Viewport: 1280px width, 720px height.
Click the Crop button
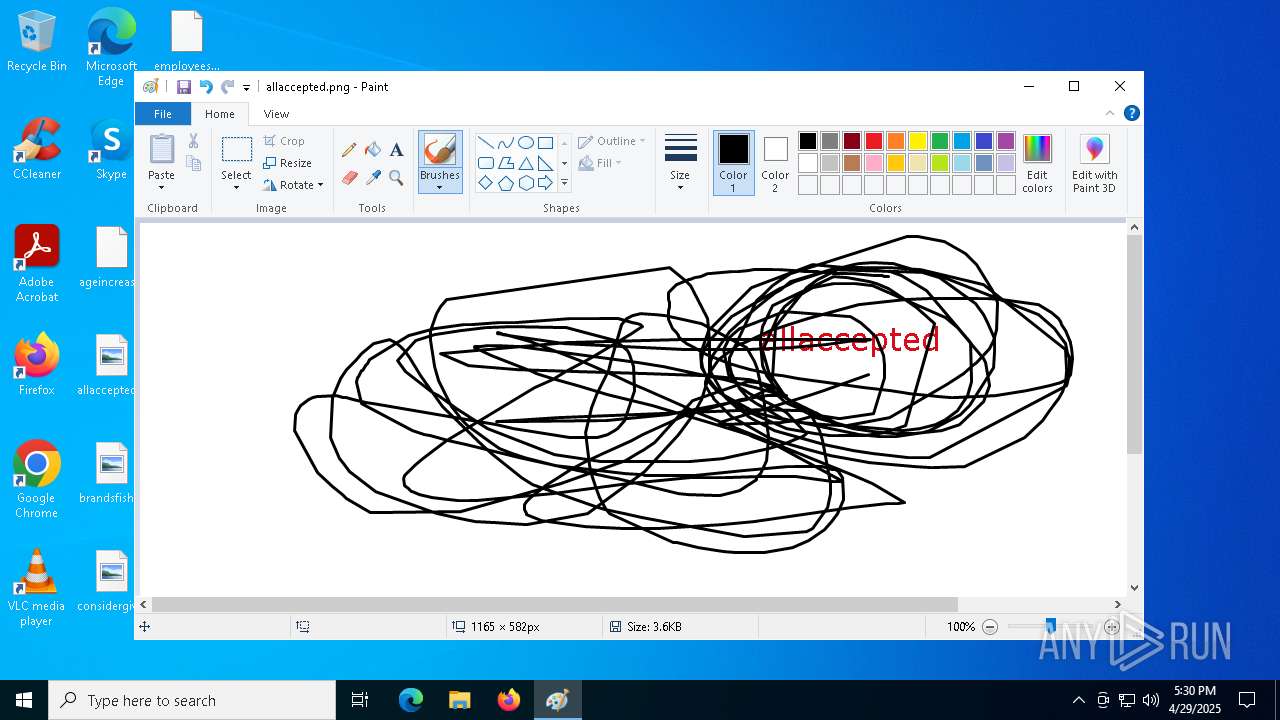pos(284,141)
